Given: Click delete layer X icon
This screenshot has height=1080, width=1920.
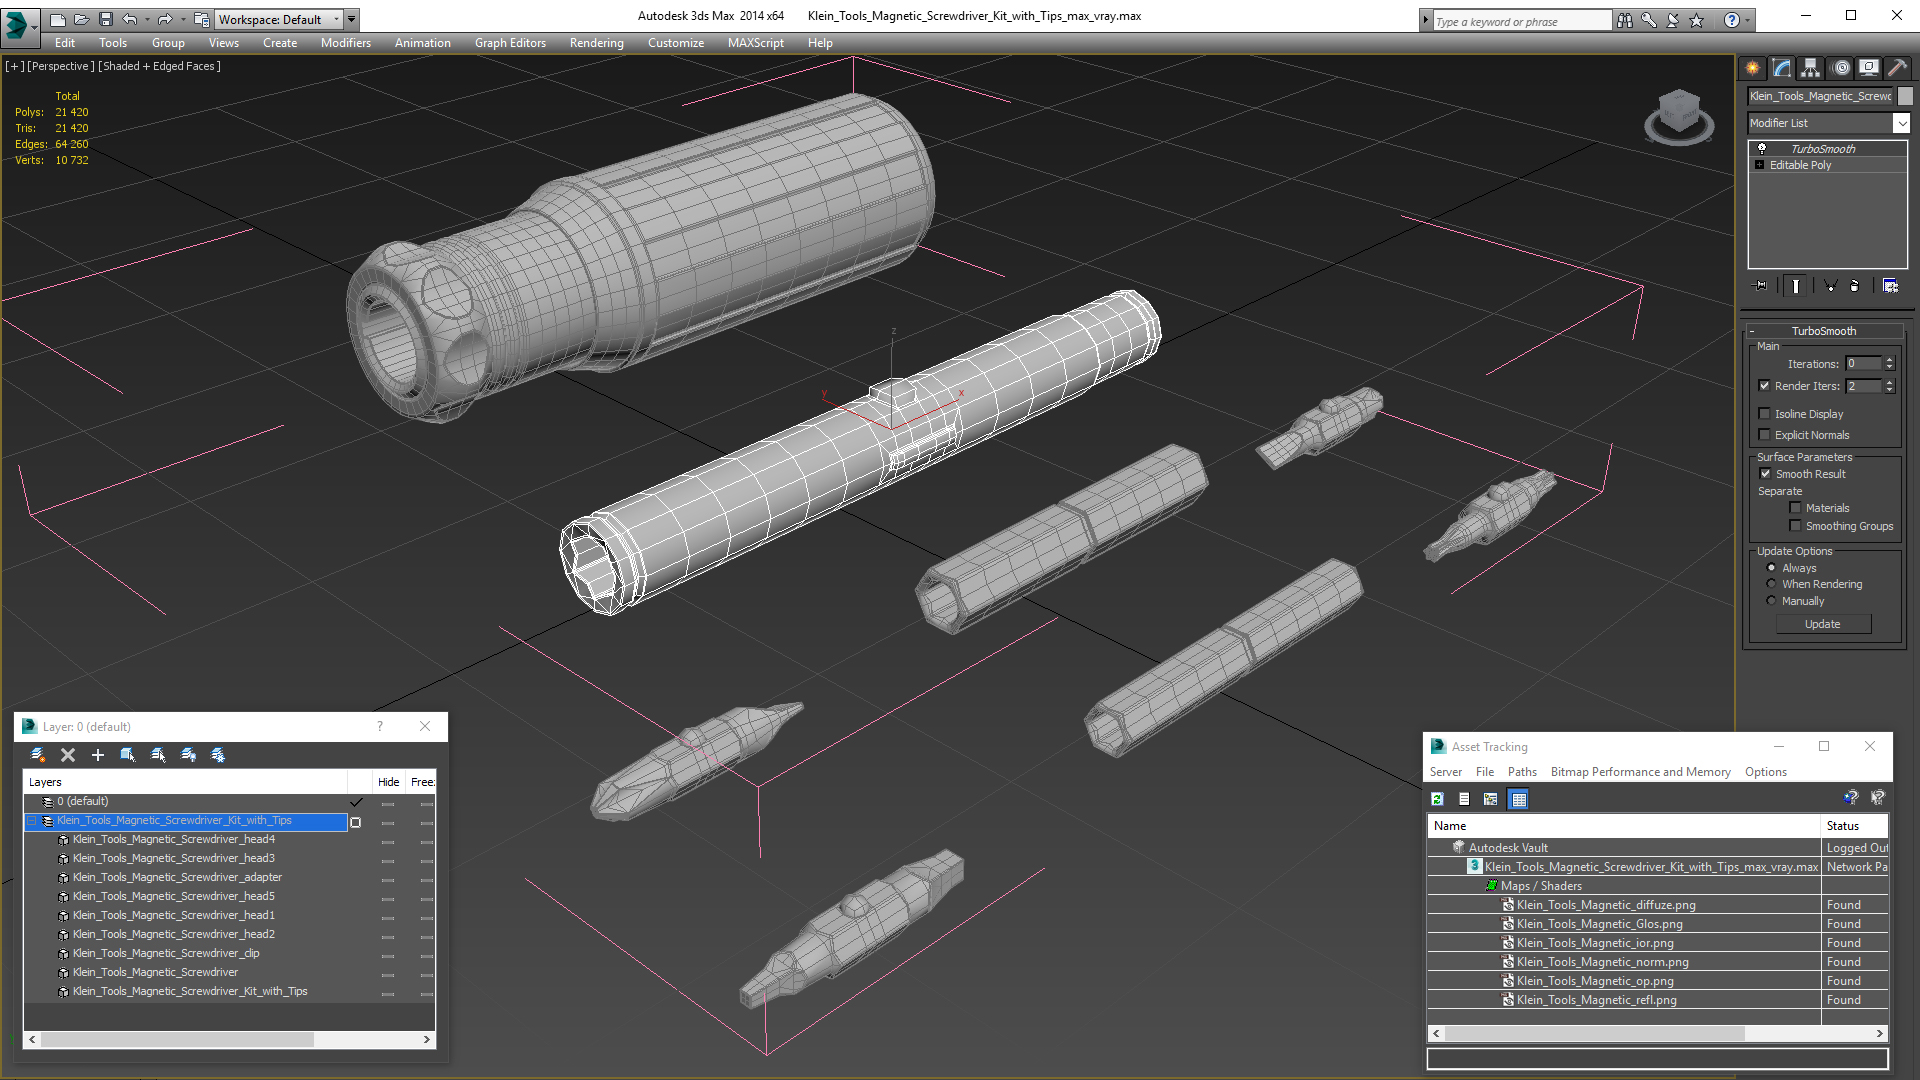Looking at the screenshot, I should tap(68, 755).
